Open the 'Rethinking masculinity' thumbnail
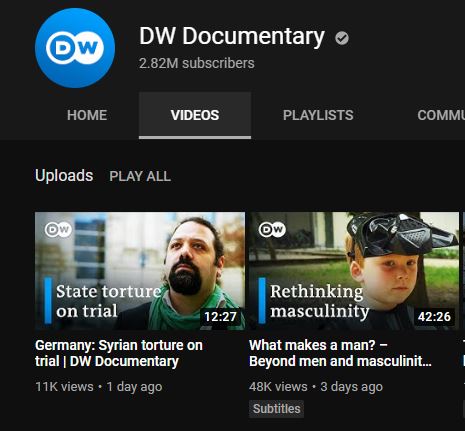The width and height of the screenshot is (465, 431). (354, 271)
